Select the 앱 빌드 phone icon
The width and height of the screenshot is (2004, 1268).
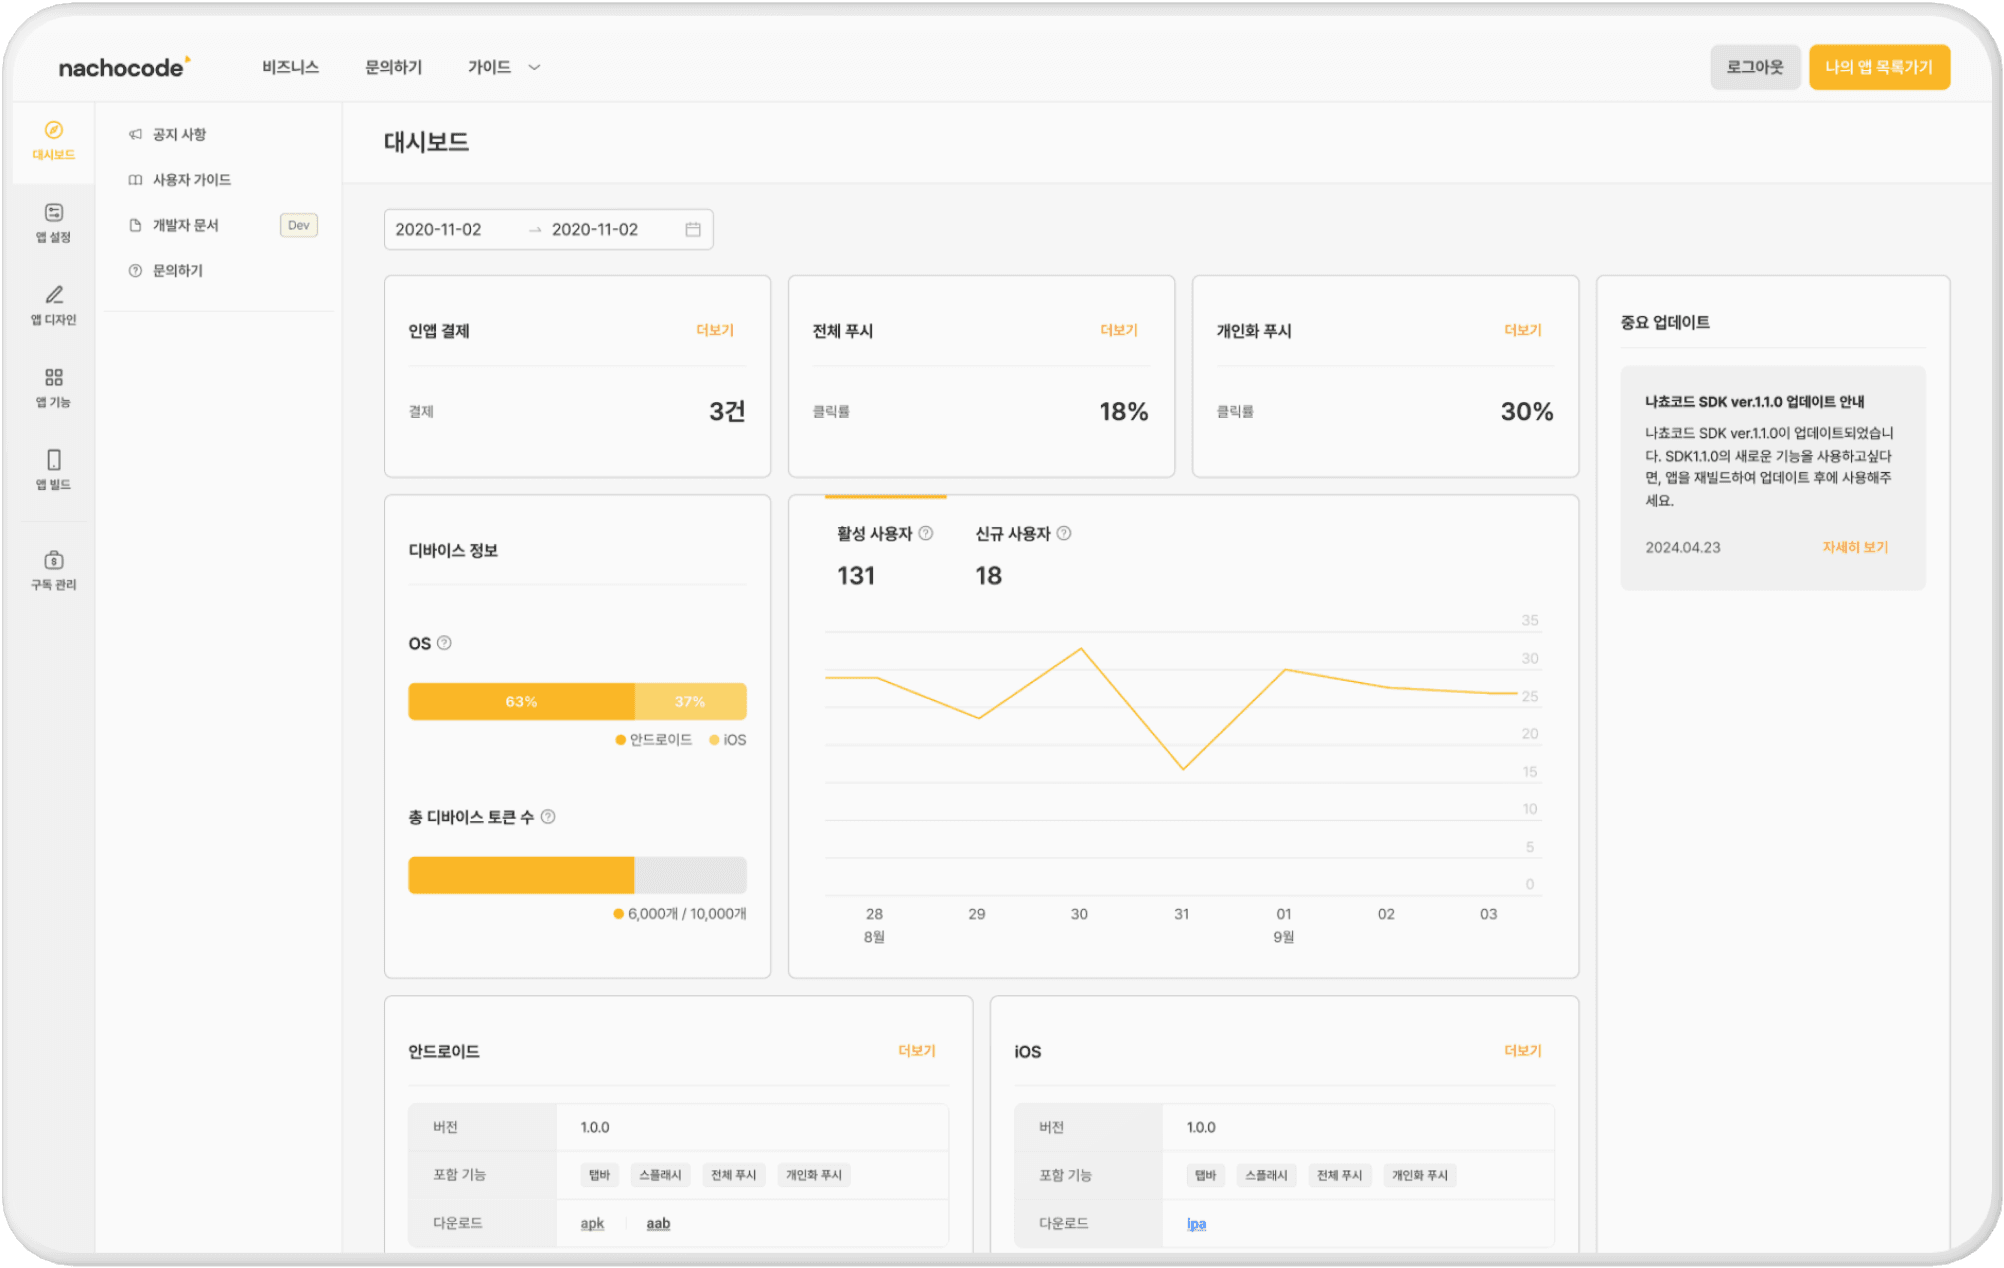(x=54, y=460)
